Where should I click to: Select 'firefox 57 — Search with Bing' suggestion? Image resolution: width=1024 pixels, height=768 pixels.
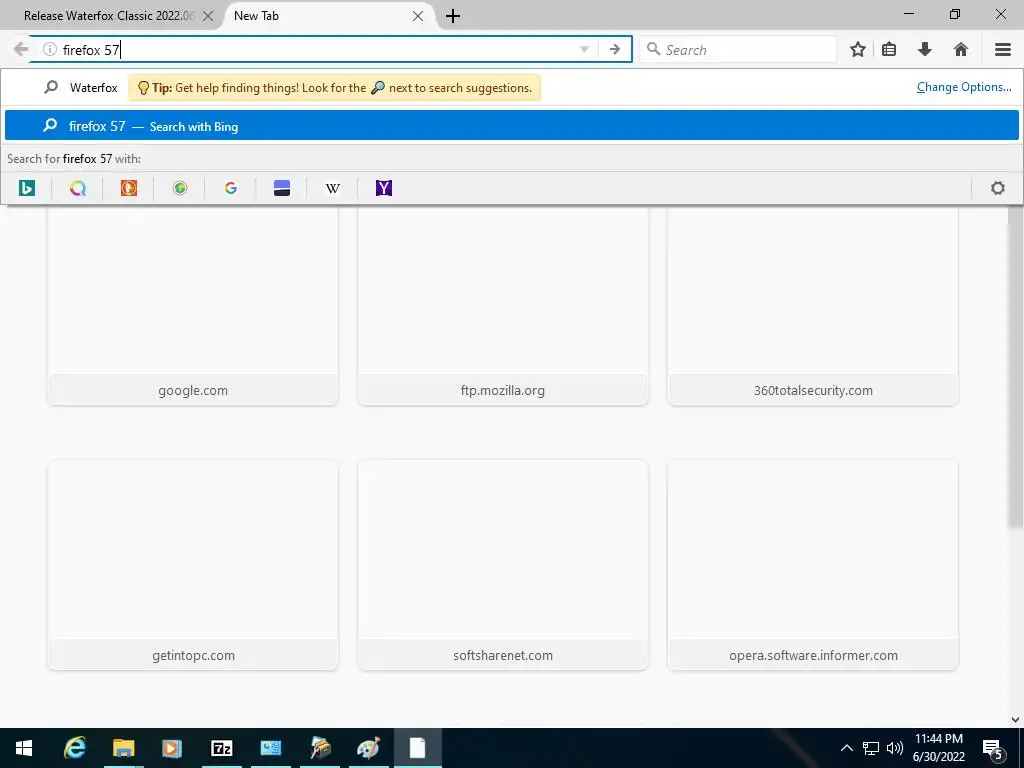511,125
